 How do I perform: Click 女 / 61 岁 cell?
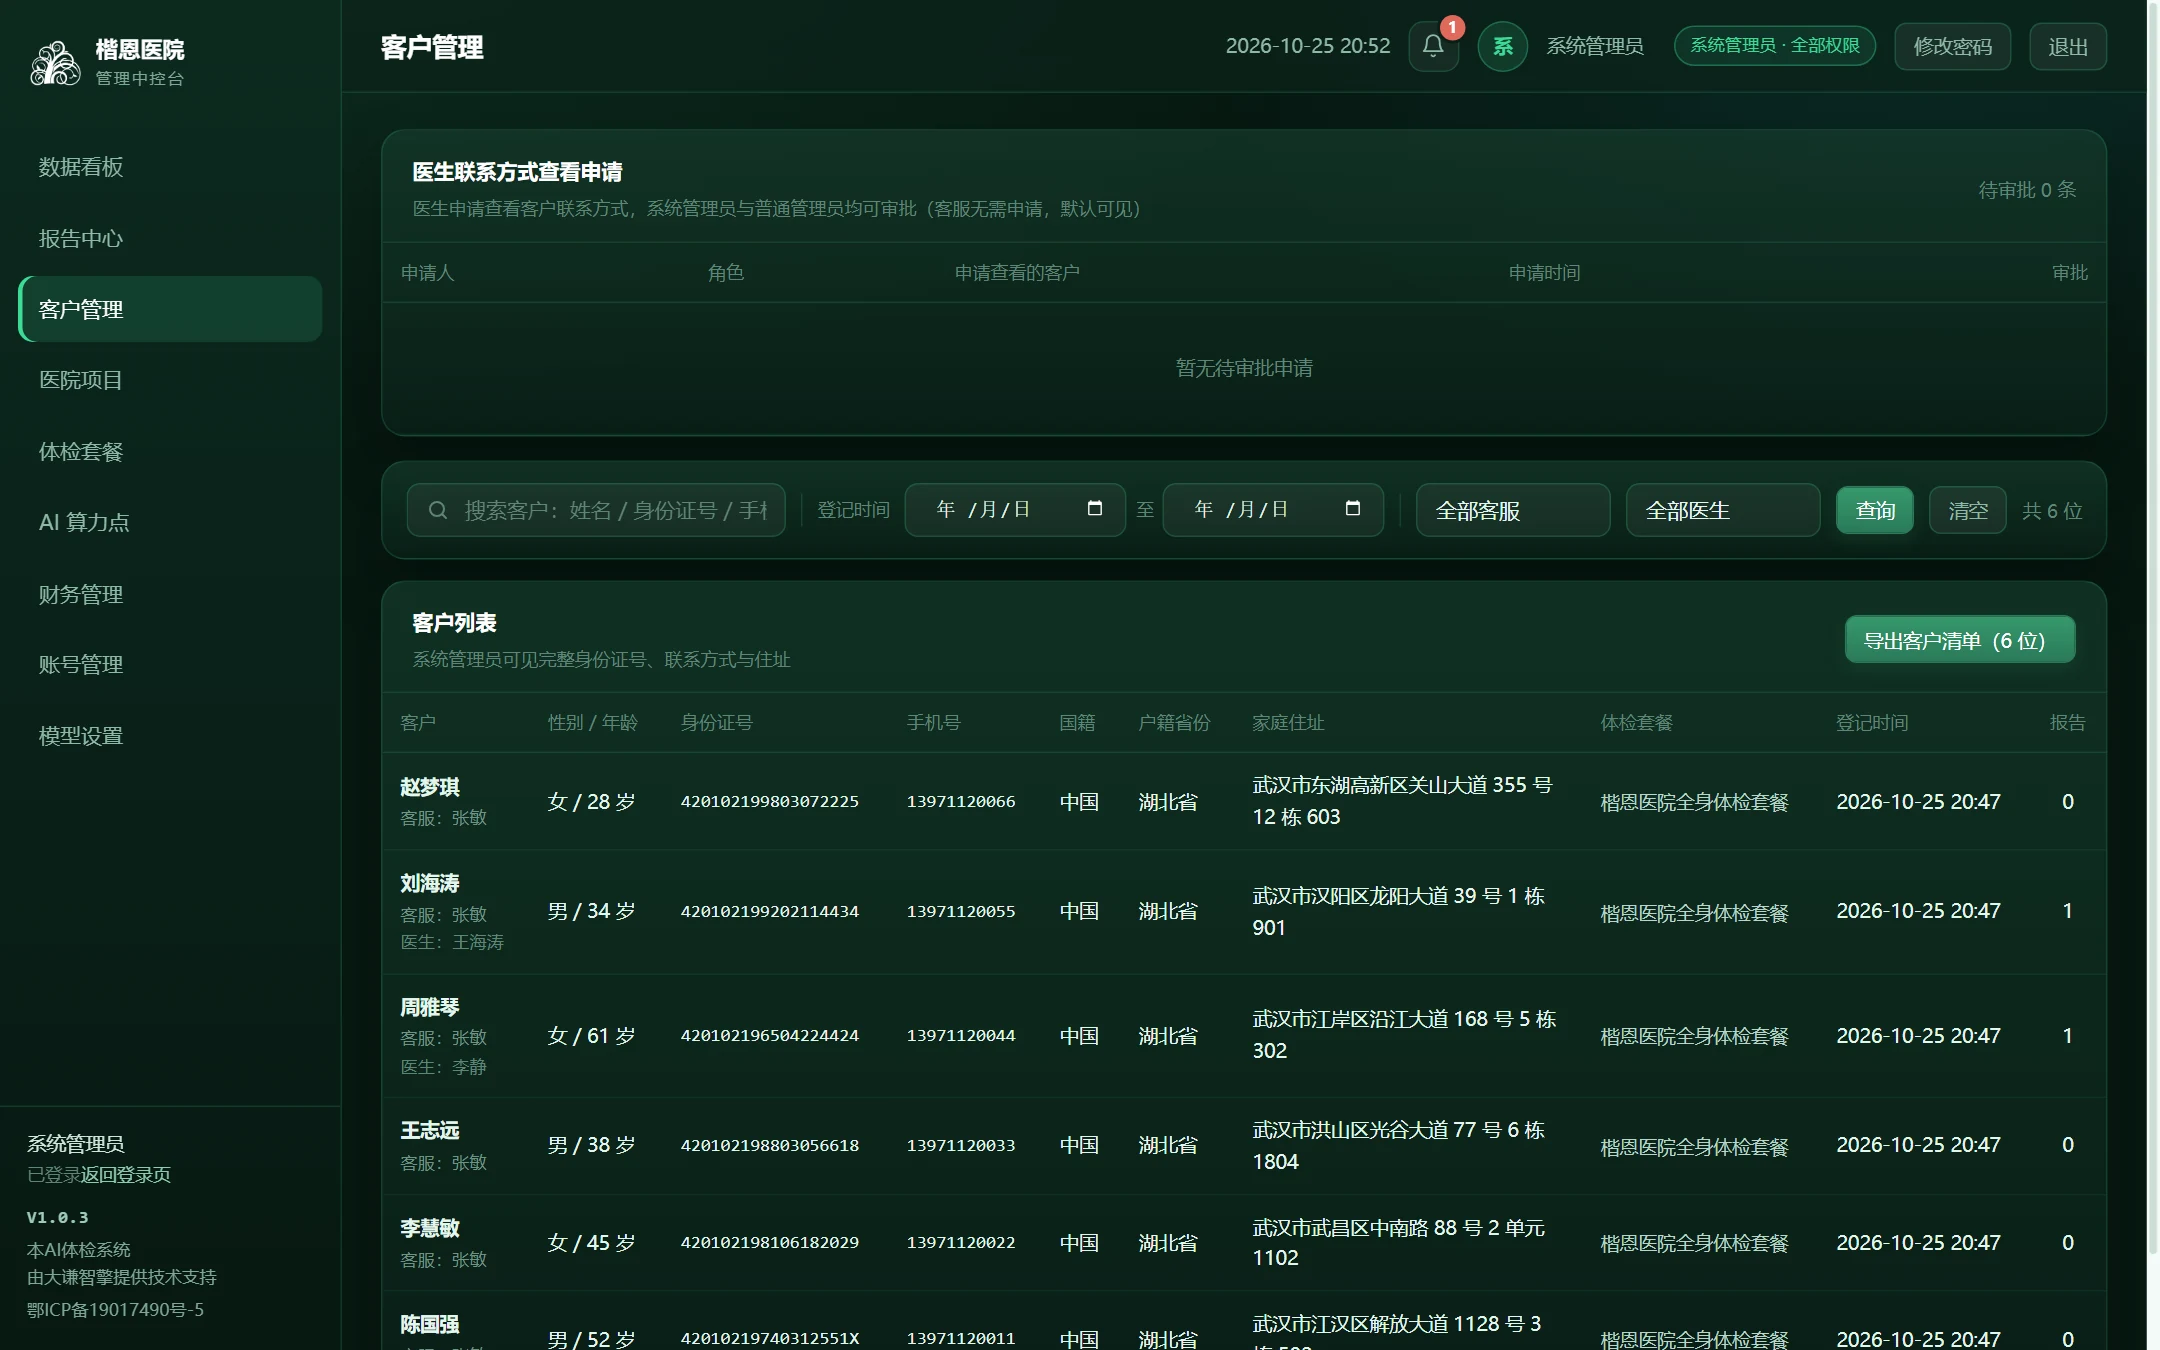(592, 1035)
